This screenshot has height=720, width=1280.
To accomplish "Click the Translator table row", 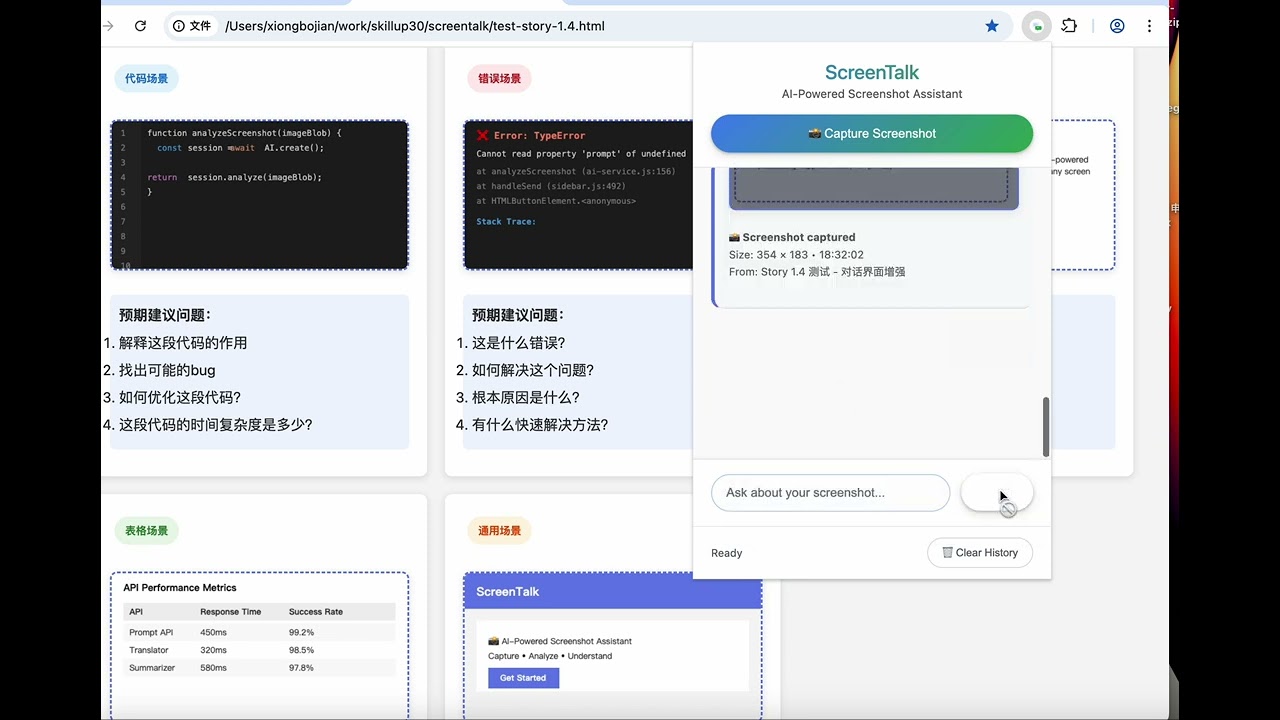I will pyautogui.click(x=259, y=650).
